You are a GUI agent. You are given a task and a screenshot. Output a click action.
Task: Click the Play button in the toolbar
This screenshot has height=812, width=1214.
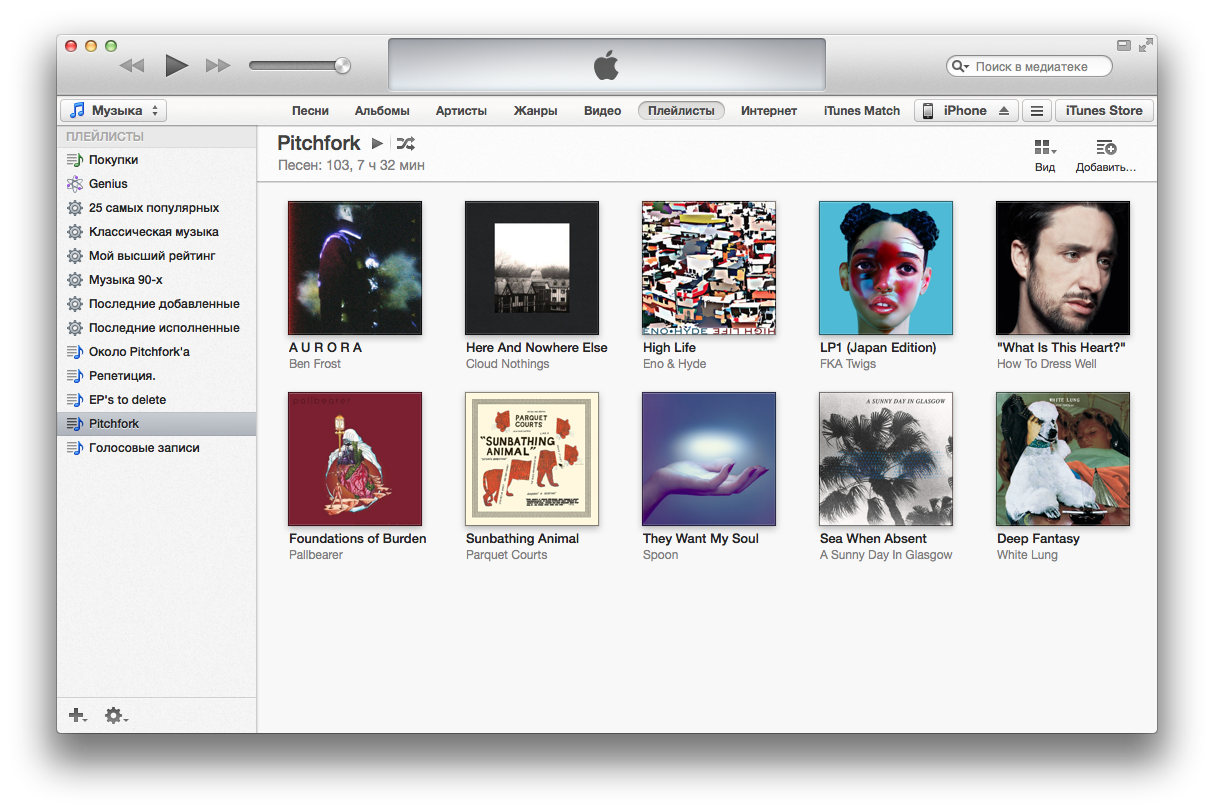pyautogui.click(x=177, y=66)
